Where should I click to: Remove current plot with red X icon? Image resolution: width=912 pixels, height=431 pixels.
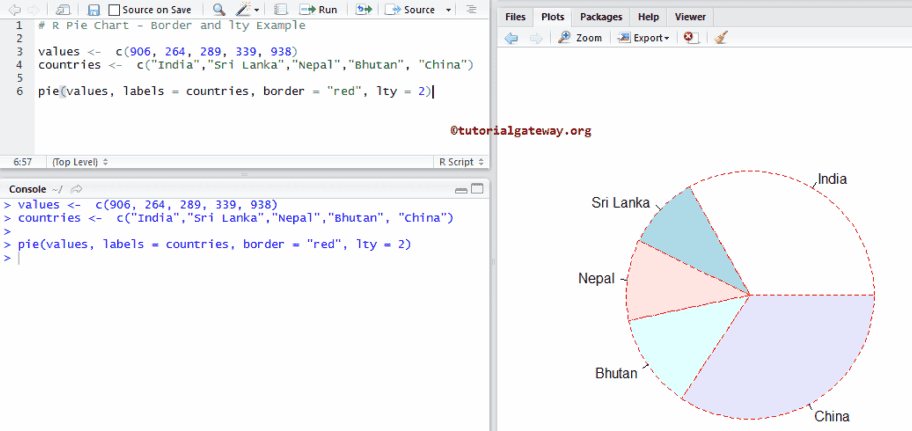[689, 37]
